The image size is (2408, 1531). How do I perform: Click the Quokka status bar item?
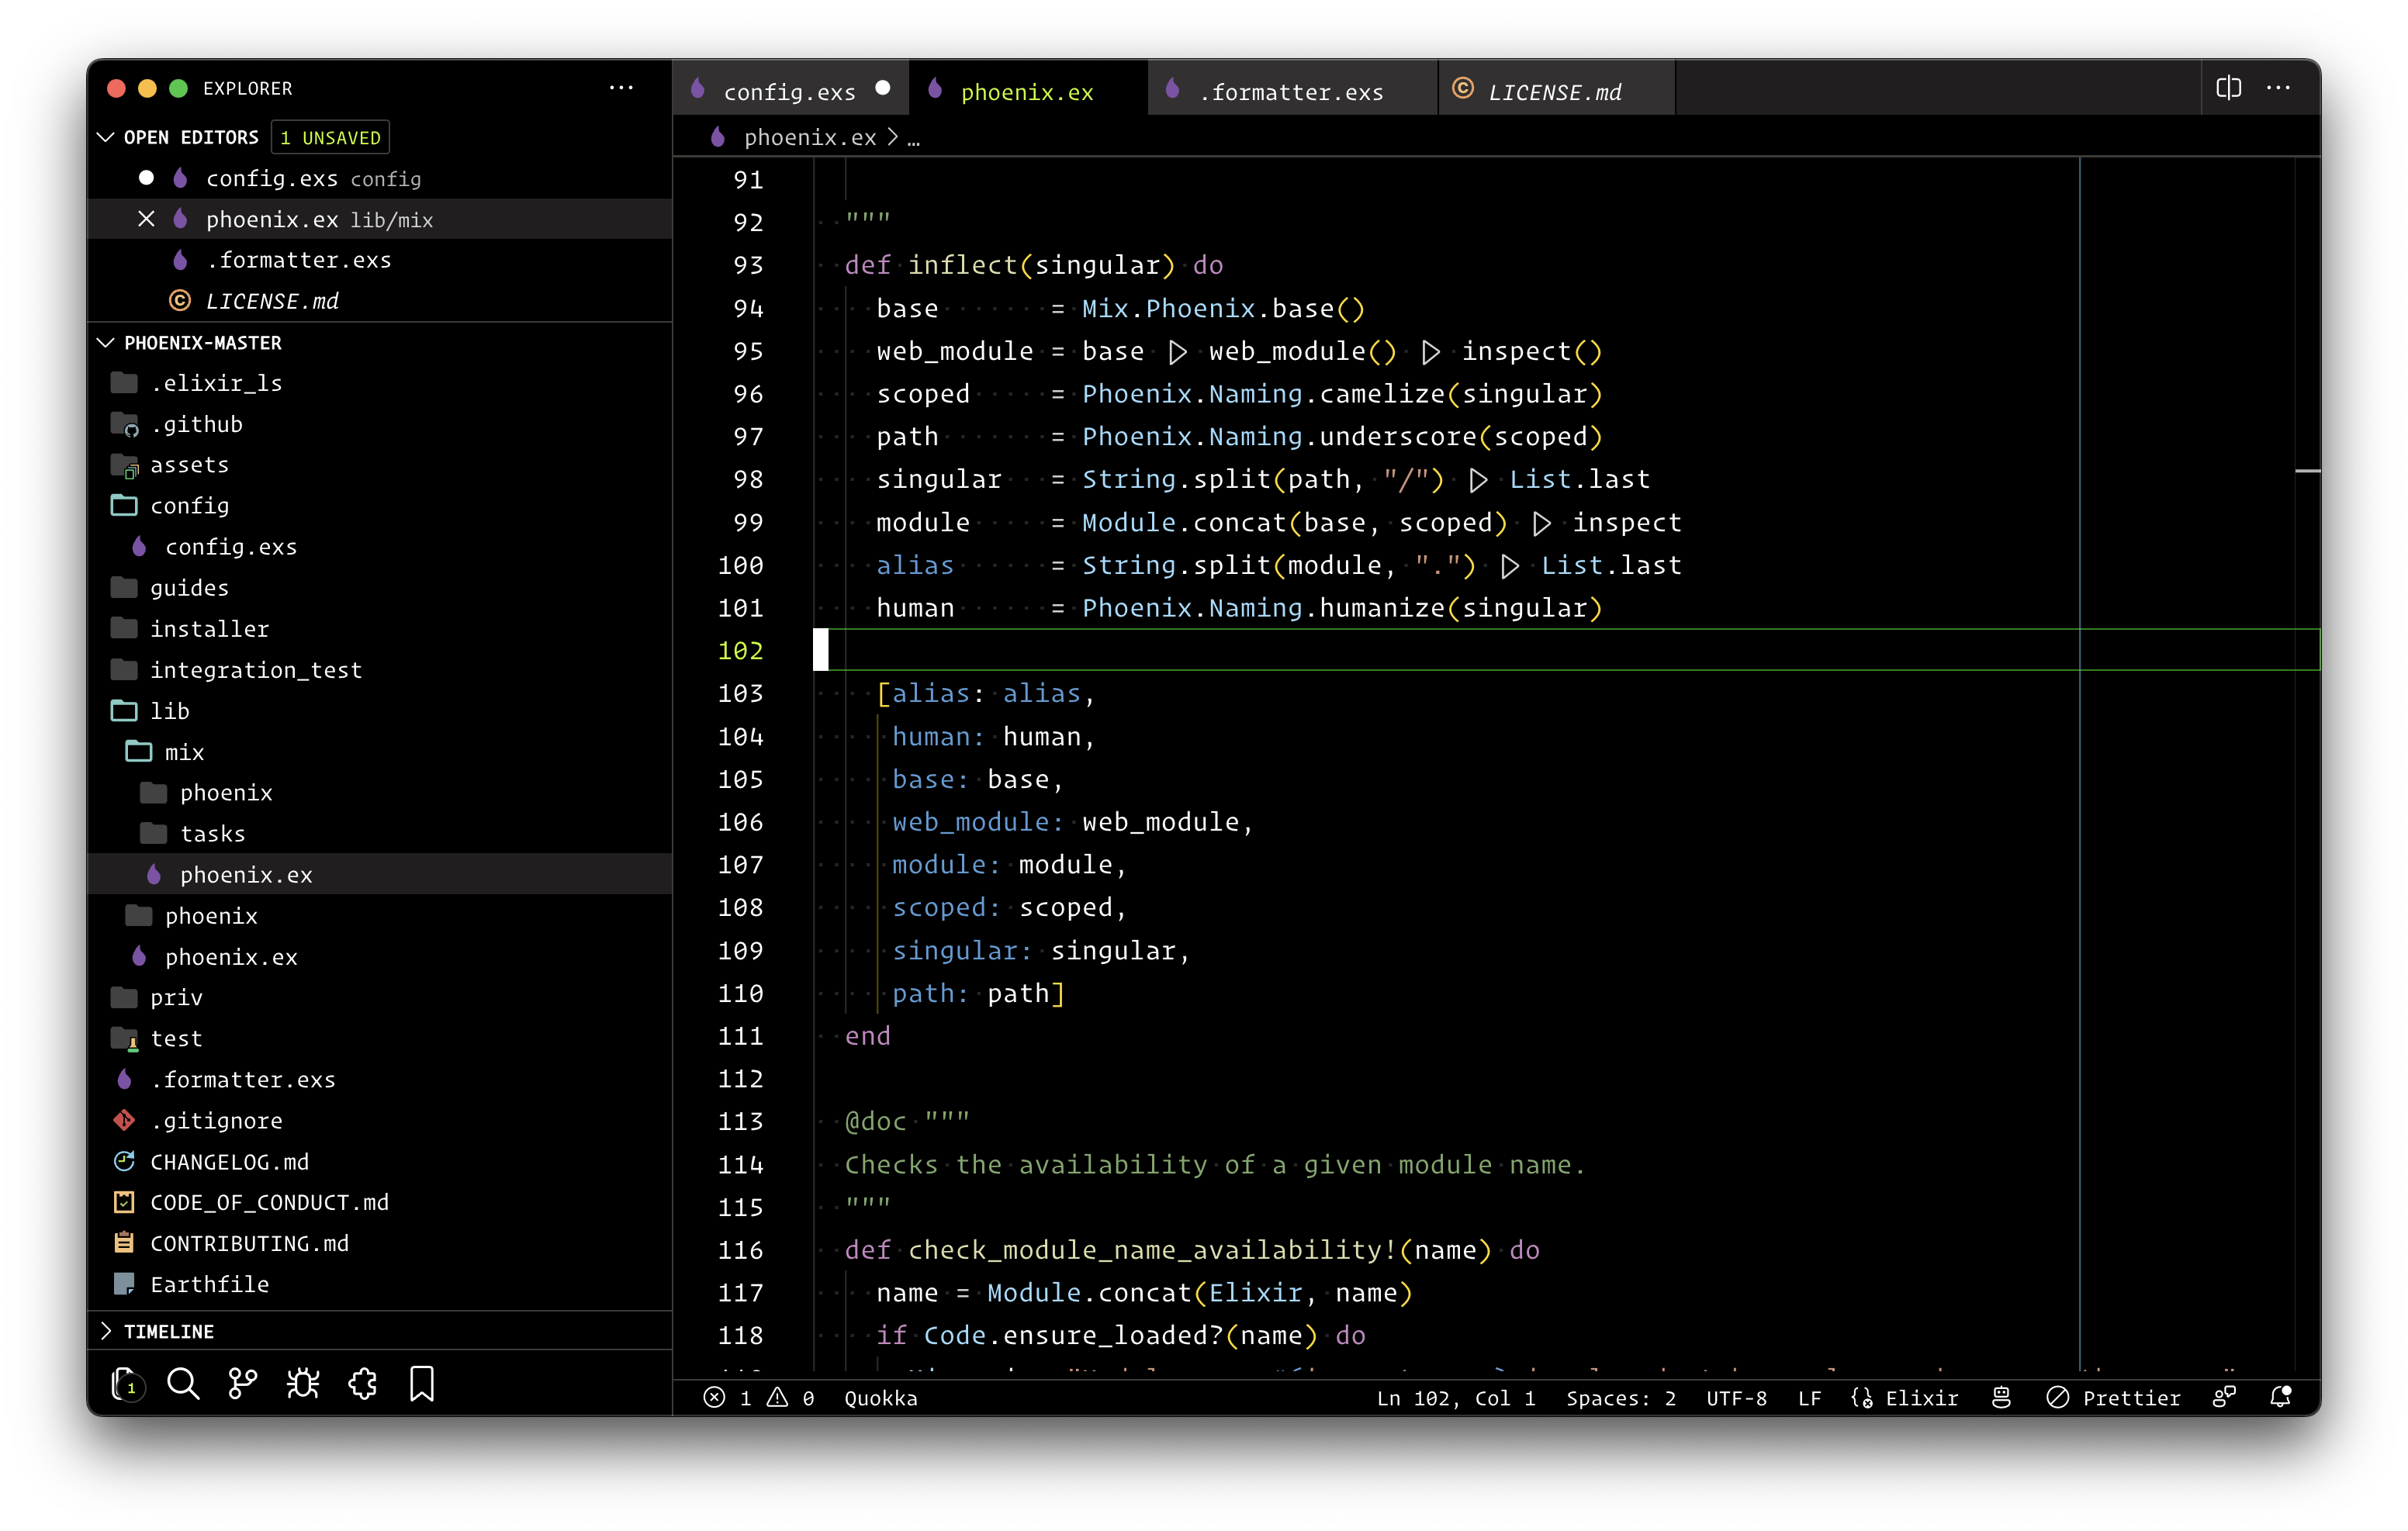881,1398
